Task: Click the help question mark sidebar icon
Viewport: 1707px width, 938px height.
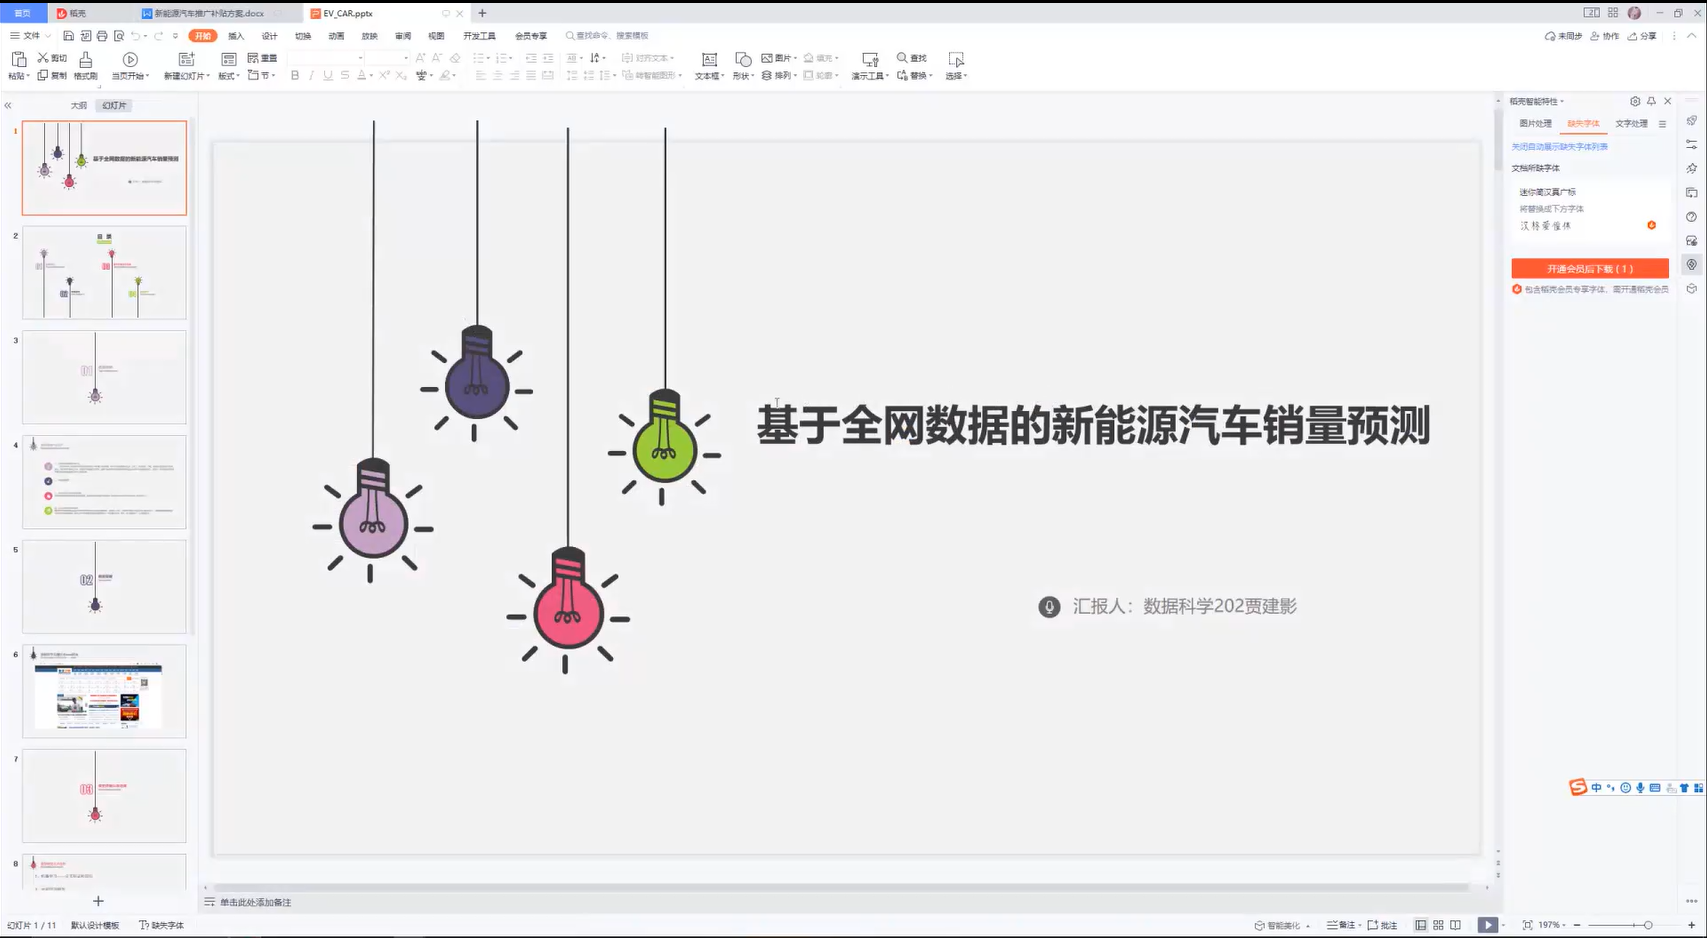Action: pos(1691,217)
